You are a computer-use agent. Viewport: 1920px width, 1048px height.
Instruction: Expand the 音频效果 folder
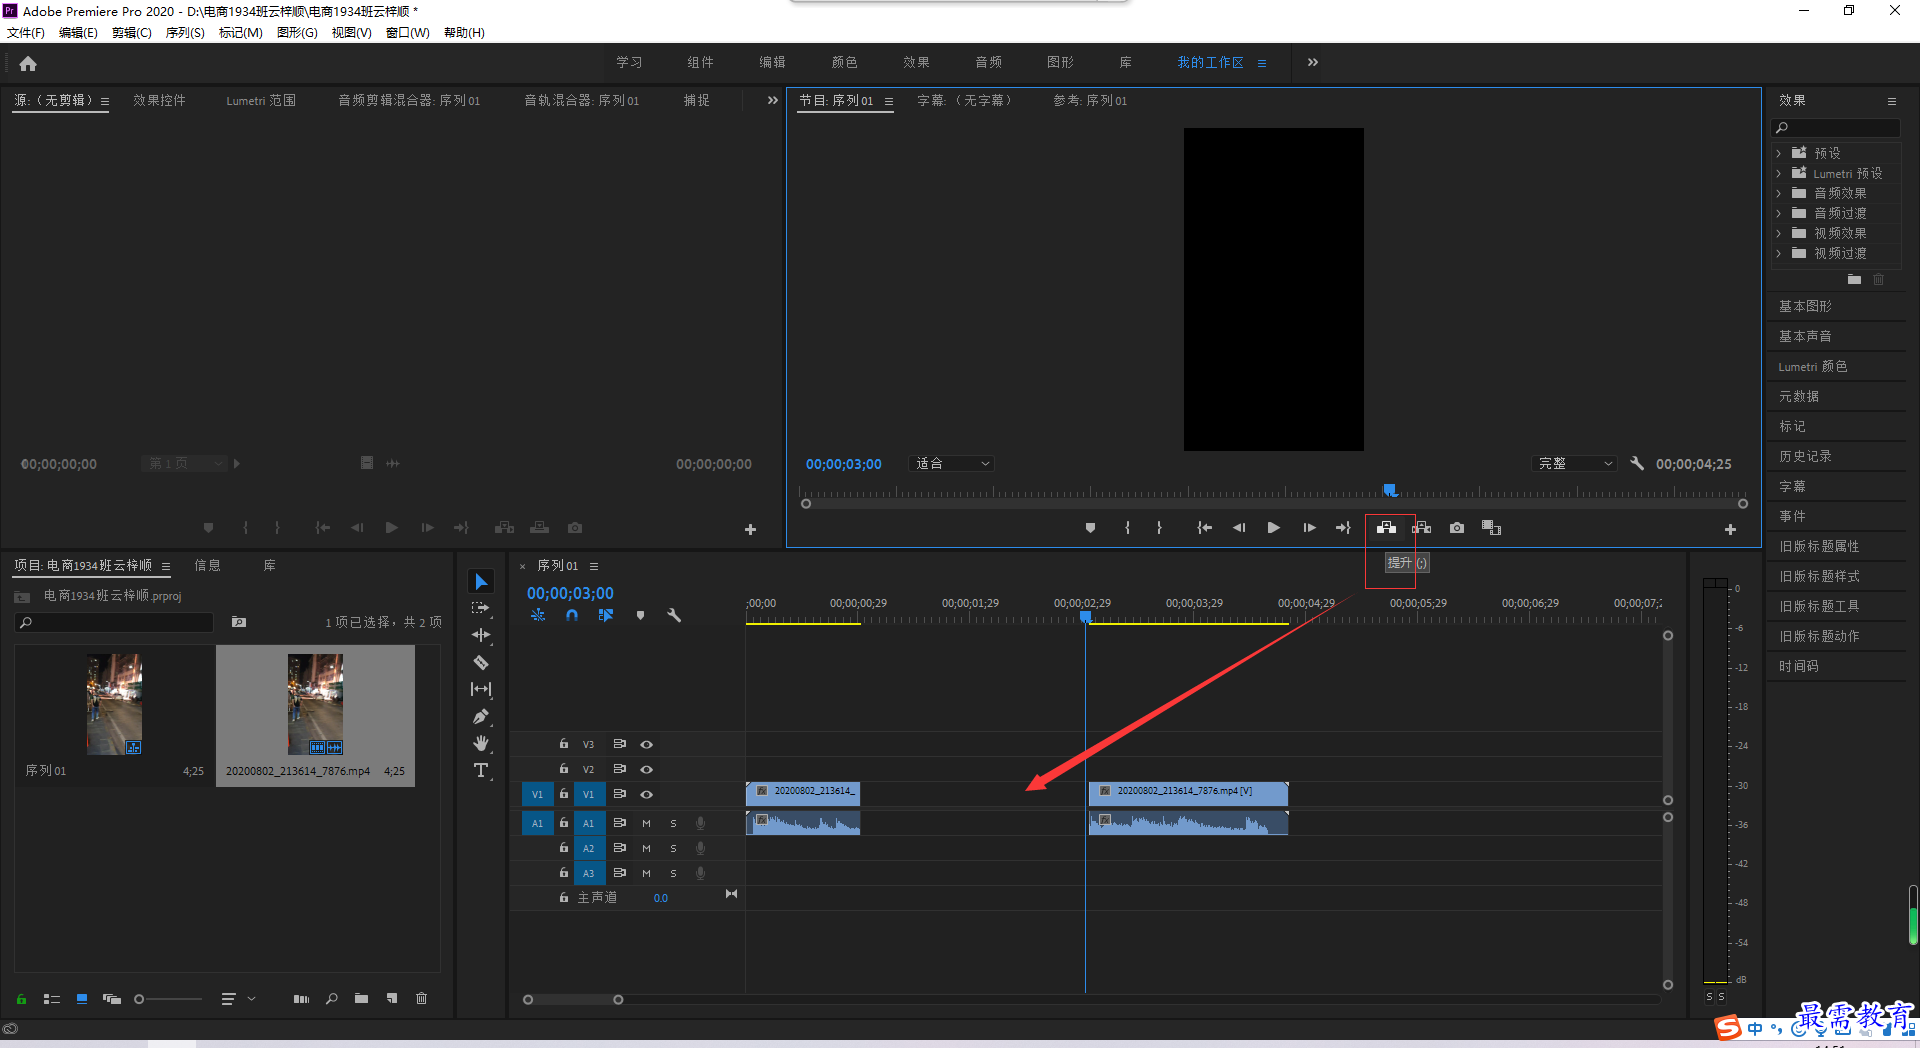[x=1778, y=193]
